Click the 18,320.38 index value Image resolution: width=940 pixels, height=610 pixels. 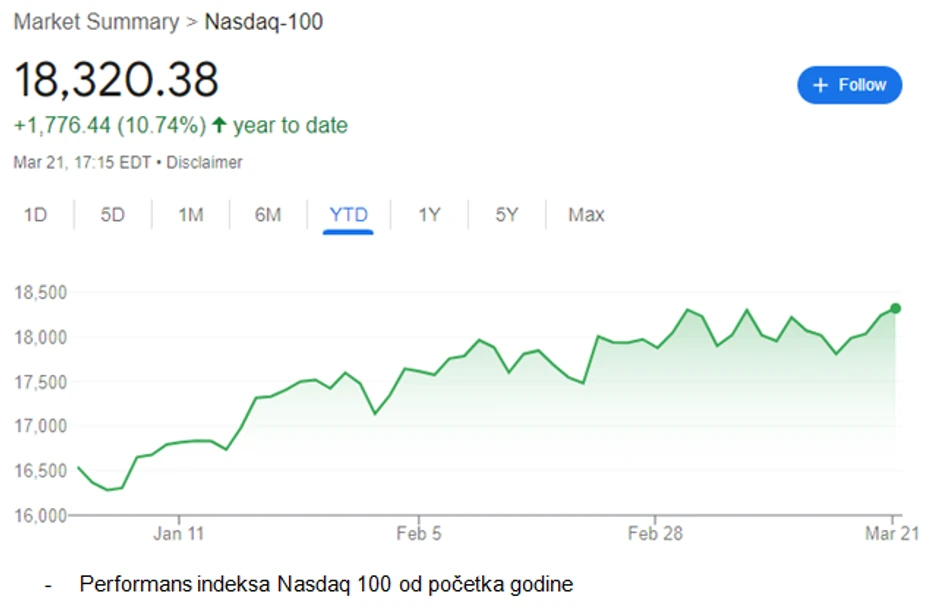(116, 79)
